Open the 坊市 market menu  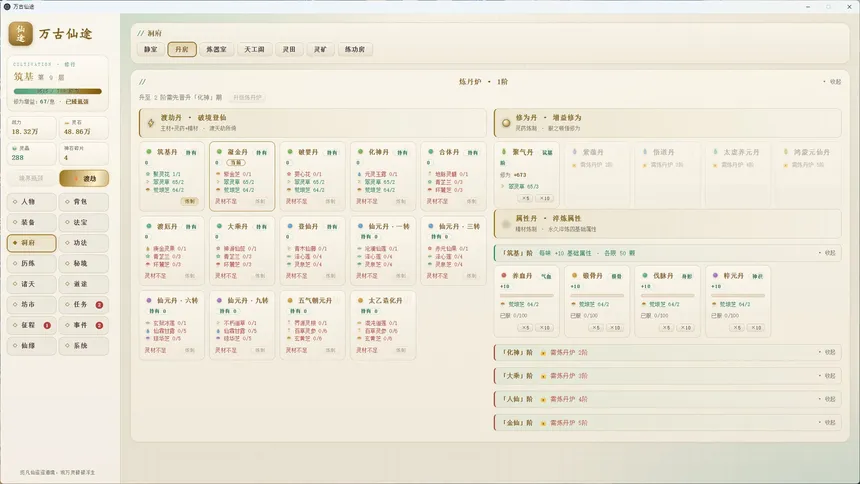point(32,305)
